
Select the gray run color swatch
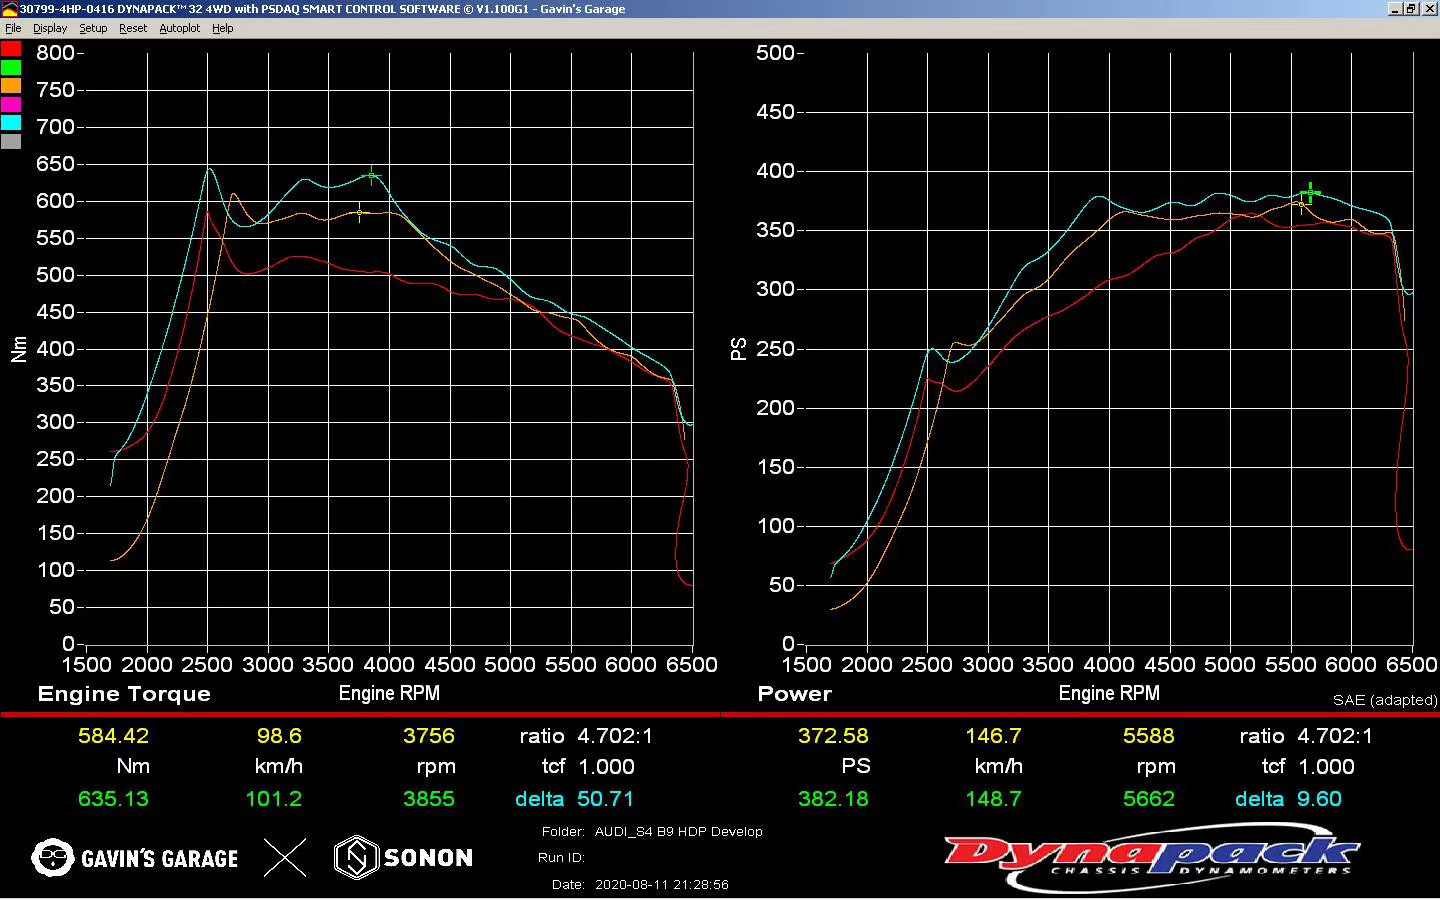pyautogui.click(x=11, y=142)
